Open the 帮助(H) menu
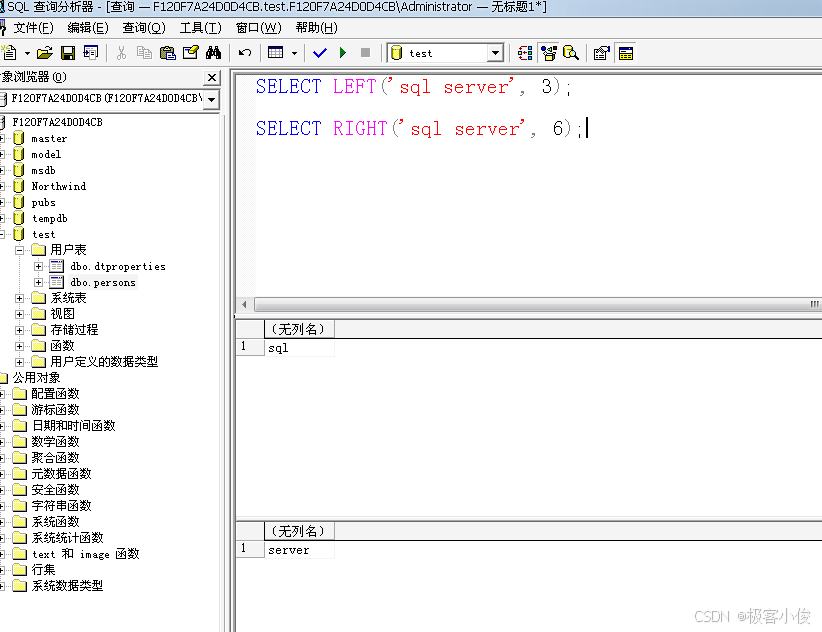 (316, 28)
